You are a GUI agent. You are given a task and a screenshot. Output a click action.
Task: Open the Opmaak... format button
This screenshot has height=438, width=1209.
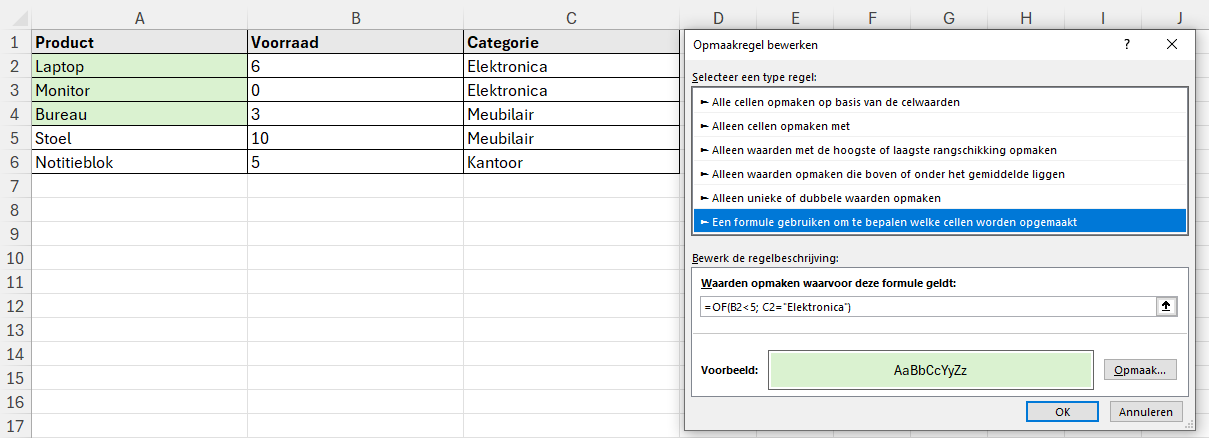1140,370
